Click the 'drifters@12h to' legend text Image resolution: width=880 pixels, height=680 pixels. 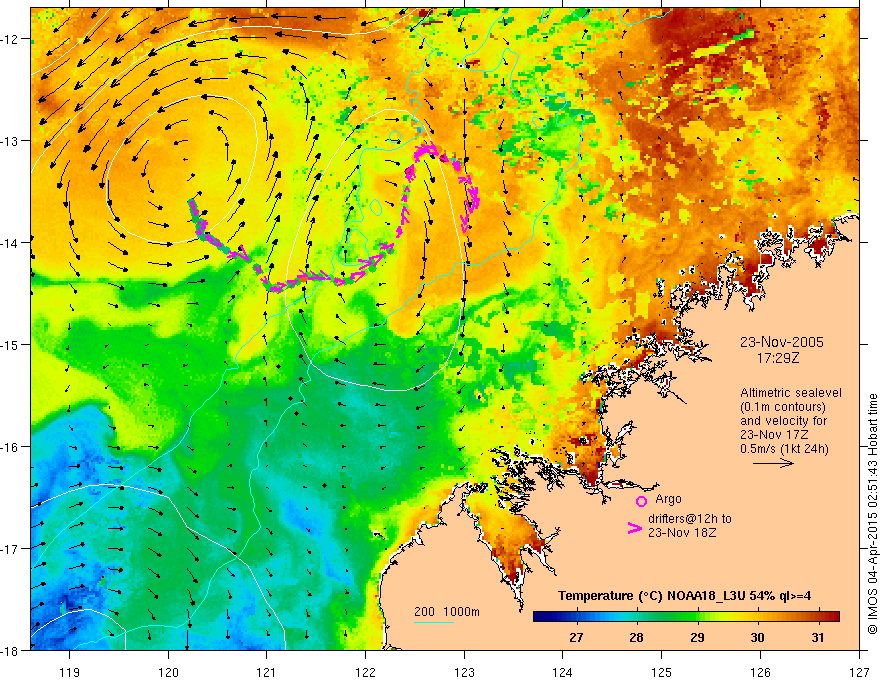(x=690, y=519)
